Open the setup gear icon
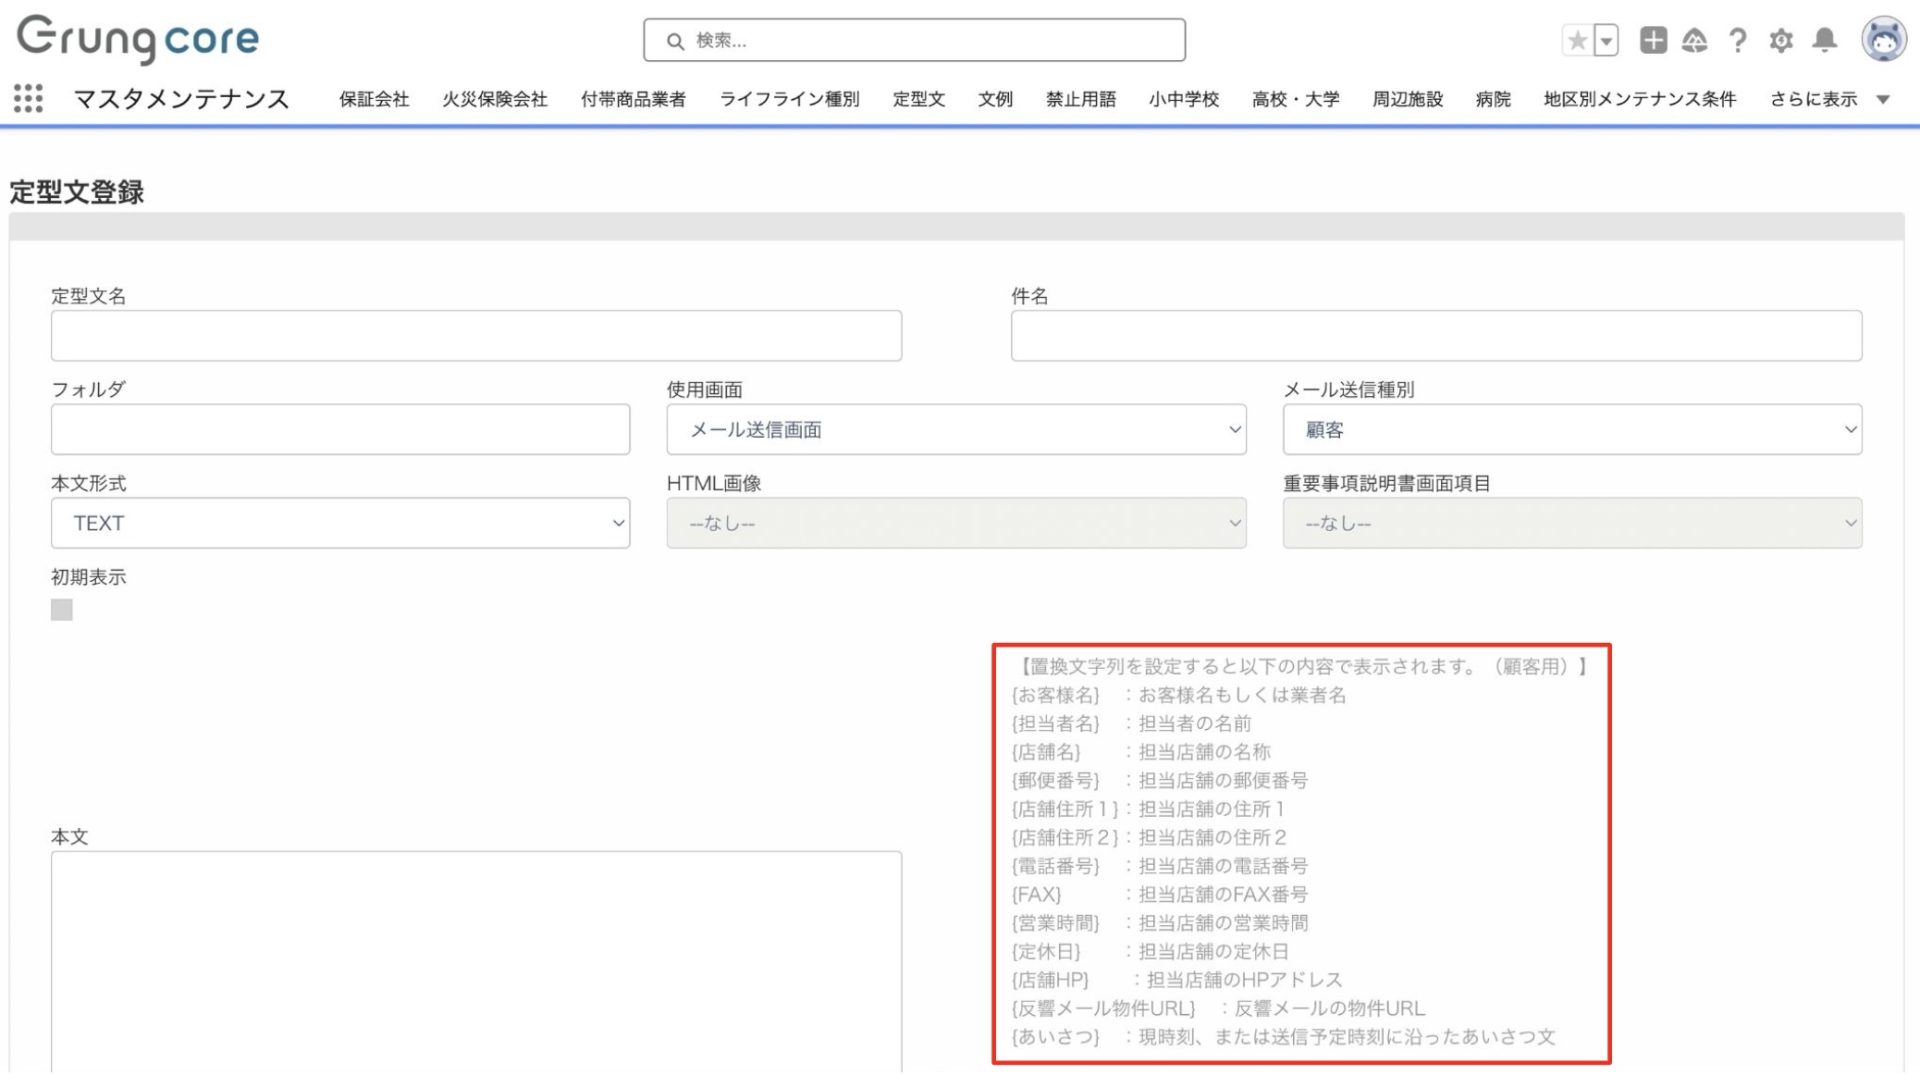 tap(1781, 40)
